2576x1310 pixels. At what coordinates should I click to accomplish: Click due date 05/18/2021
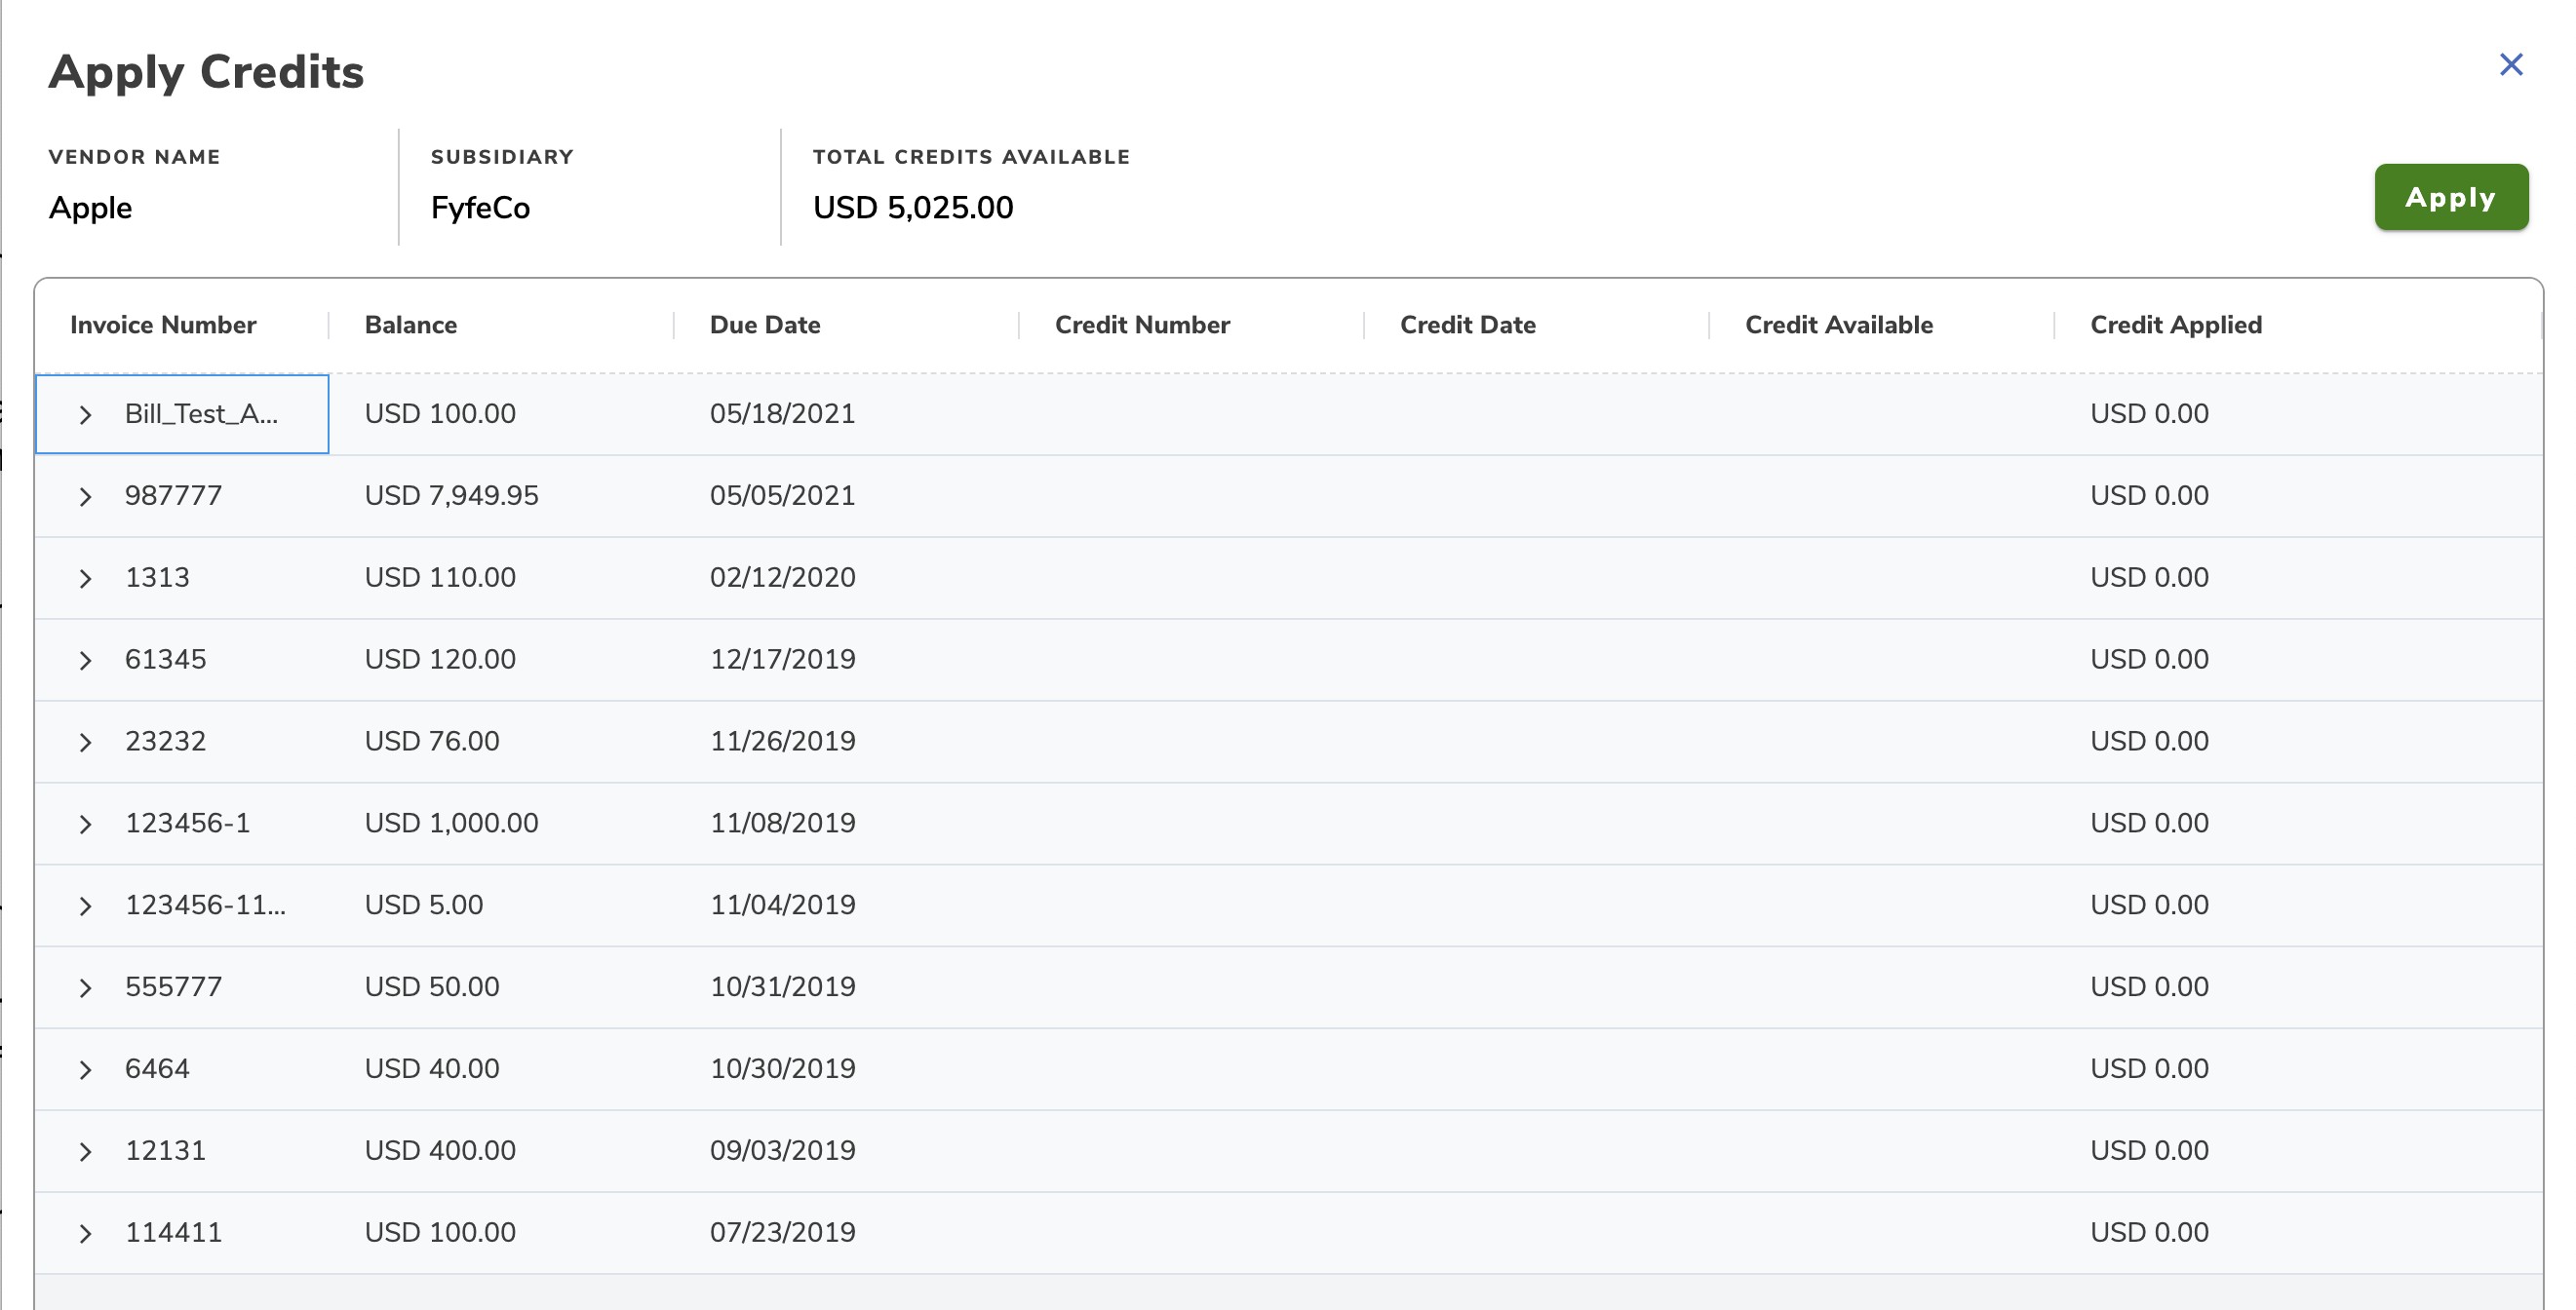coord(782,414)
